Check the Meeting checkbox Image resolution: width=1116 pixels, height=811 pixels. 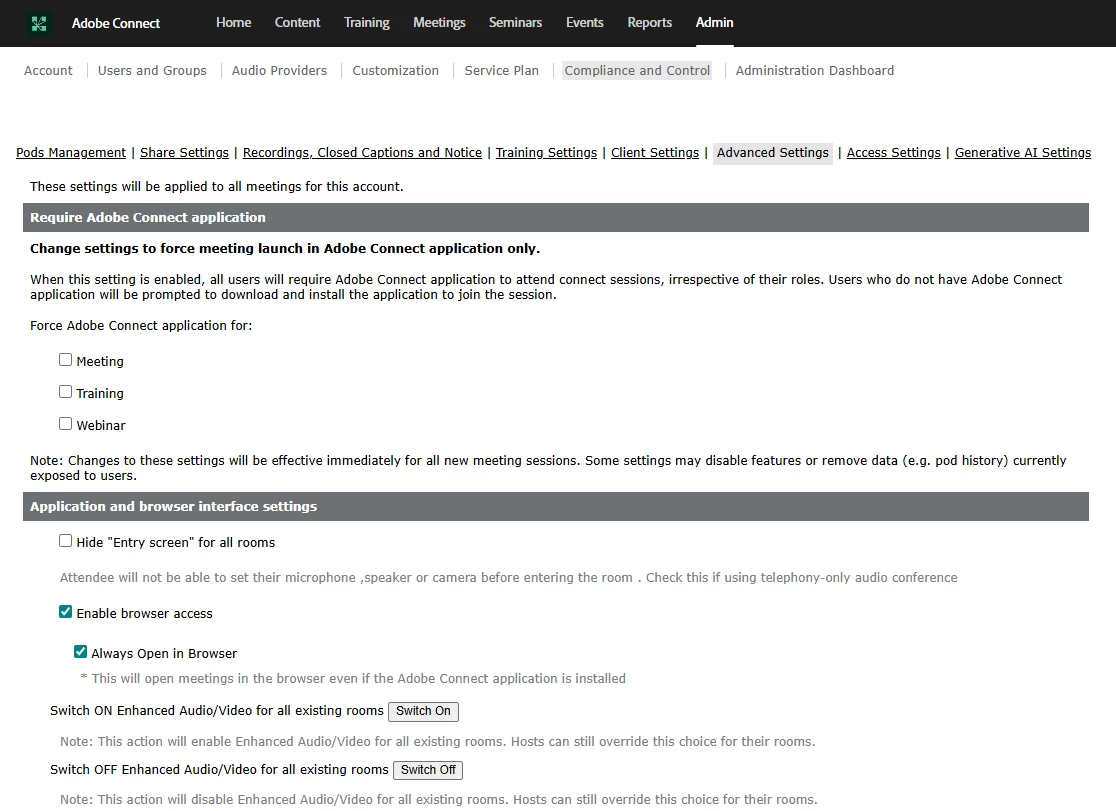tap(65, 360)
